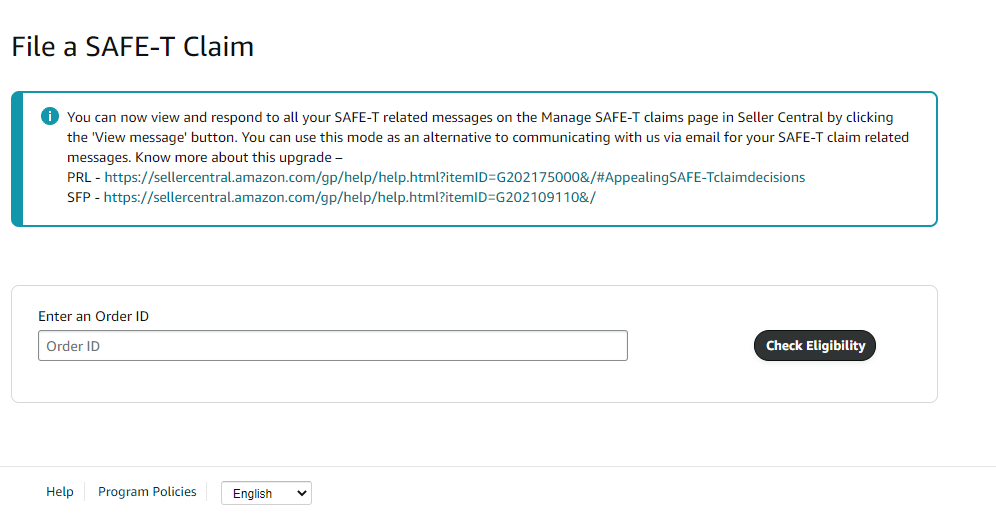Go to Program Policies in the footer
Viewport: 996px width, 526px height.
(147, 492)
